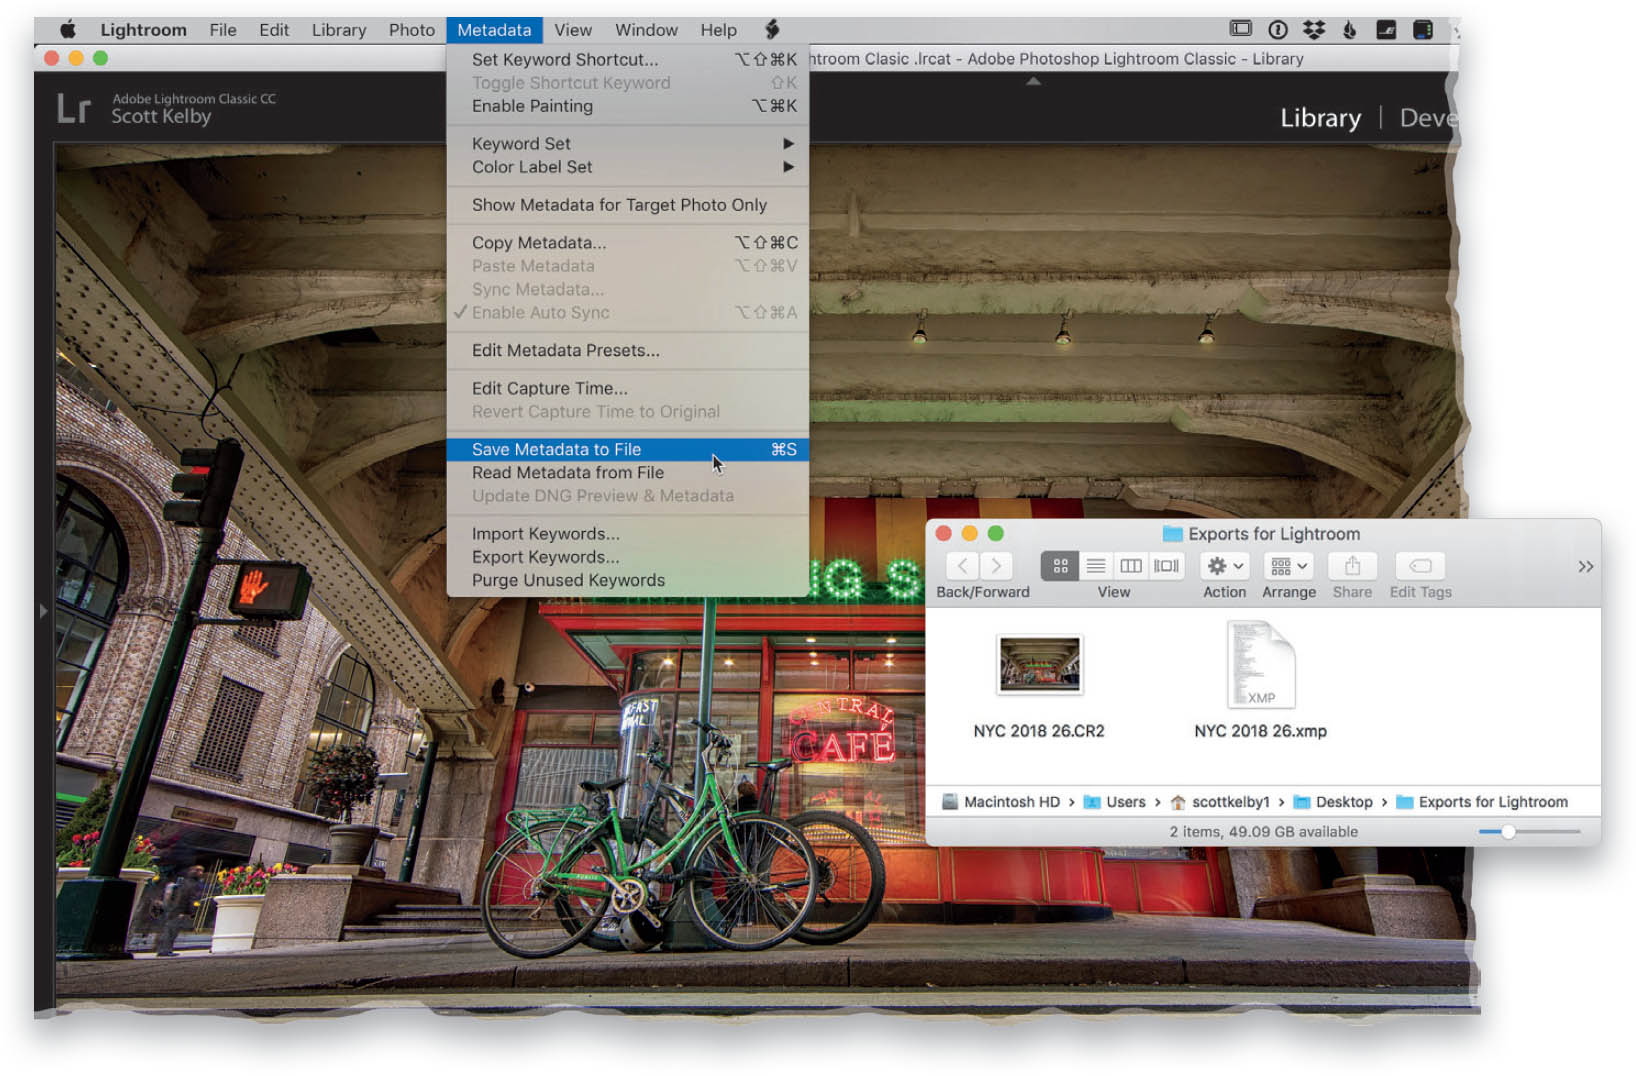Toggle Show Metadata for Target Photo Only
This screenshot has height=1076, width=1636.
tap(628, 205)
